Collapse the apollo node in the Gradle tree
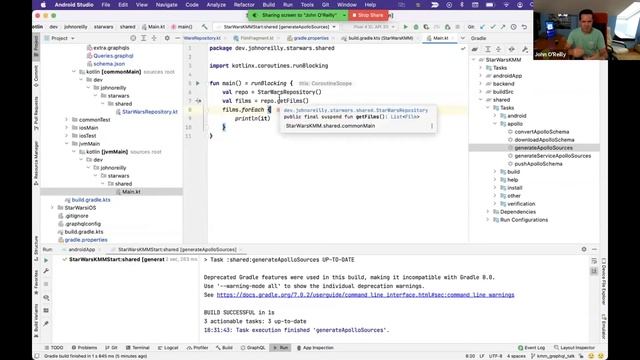The height and width of the screenshot is (360, 640). click(x=495, y=124)
